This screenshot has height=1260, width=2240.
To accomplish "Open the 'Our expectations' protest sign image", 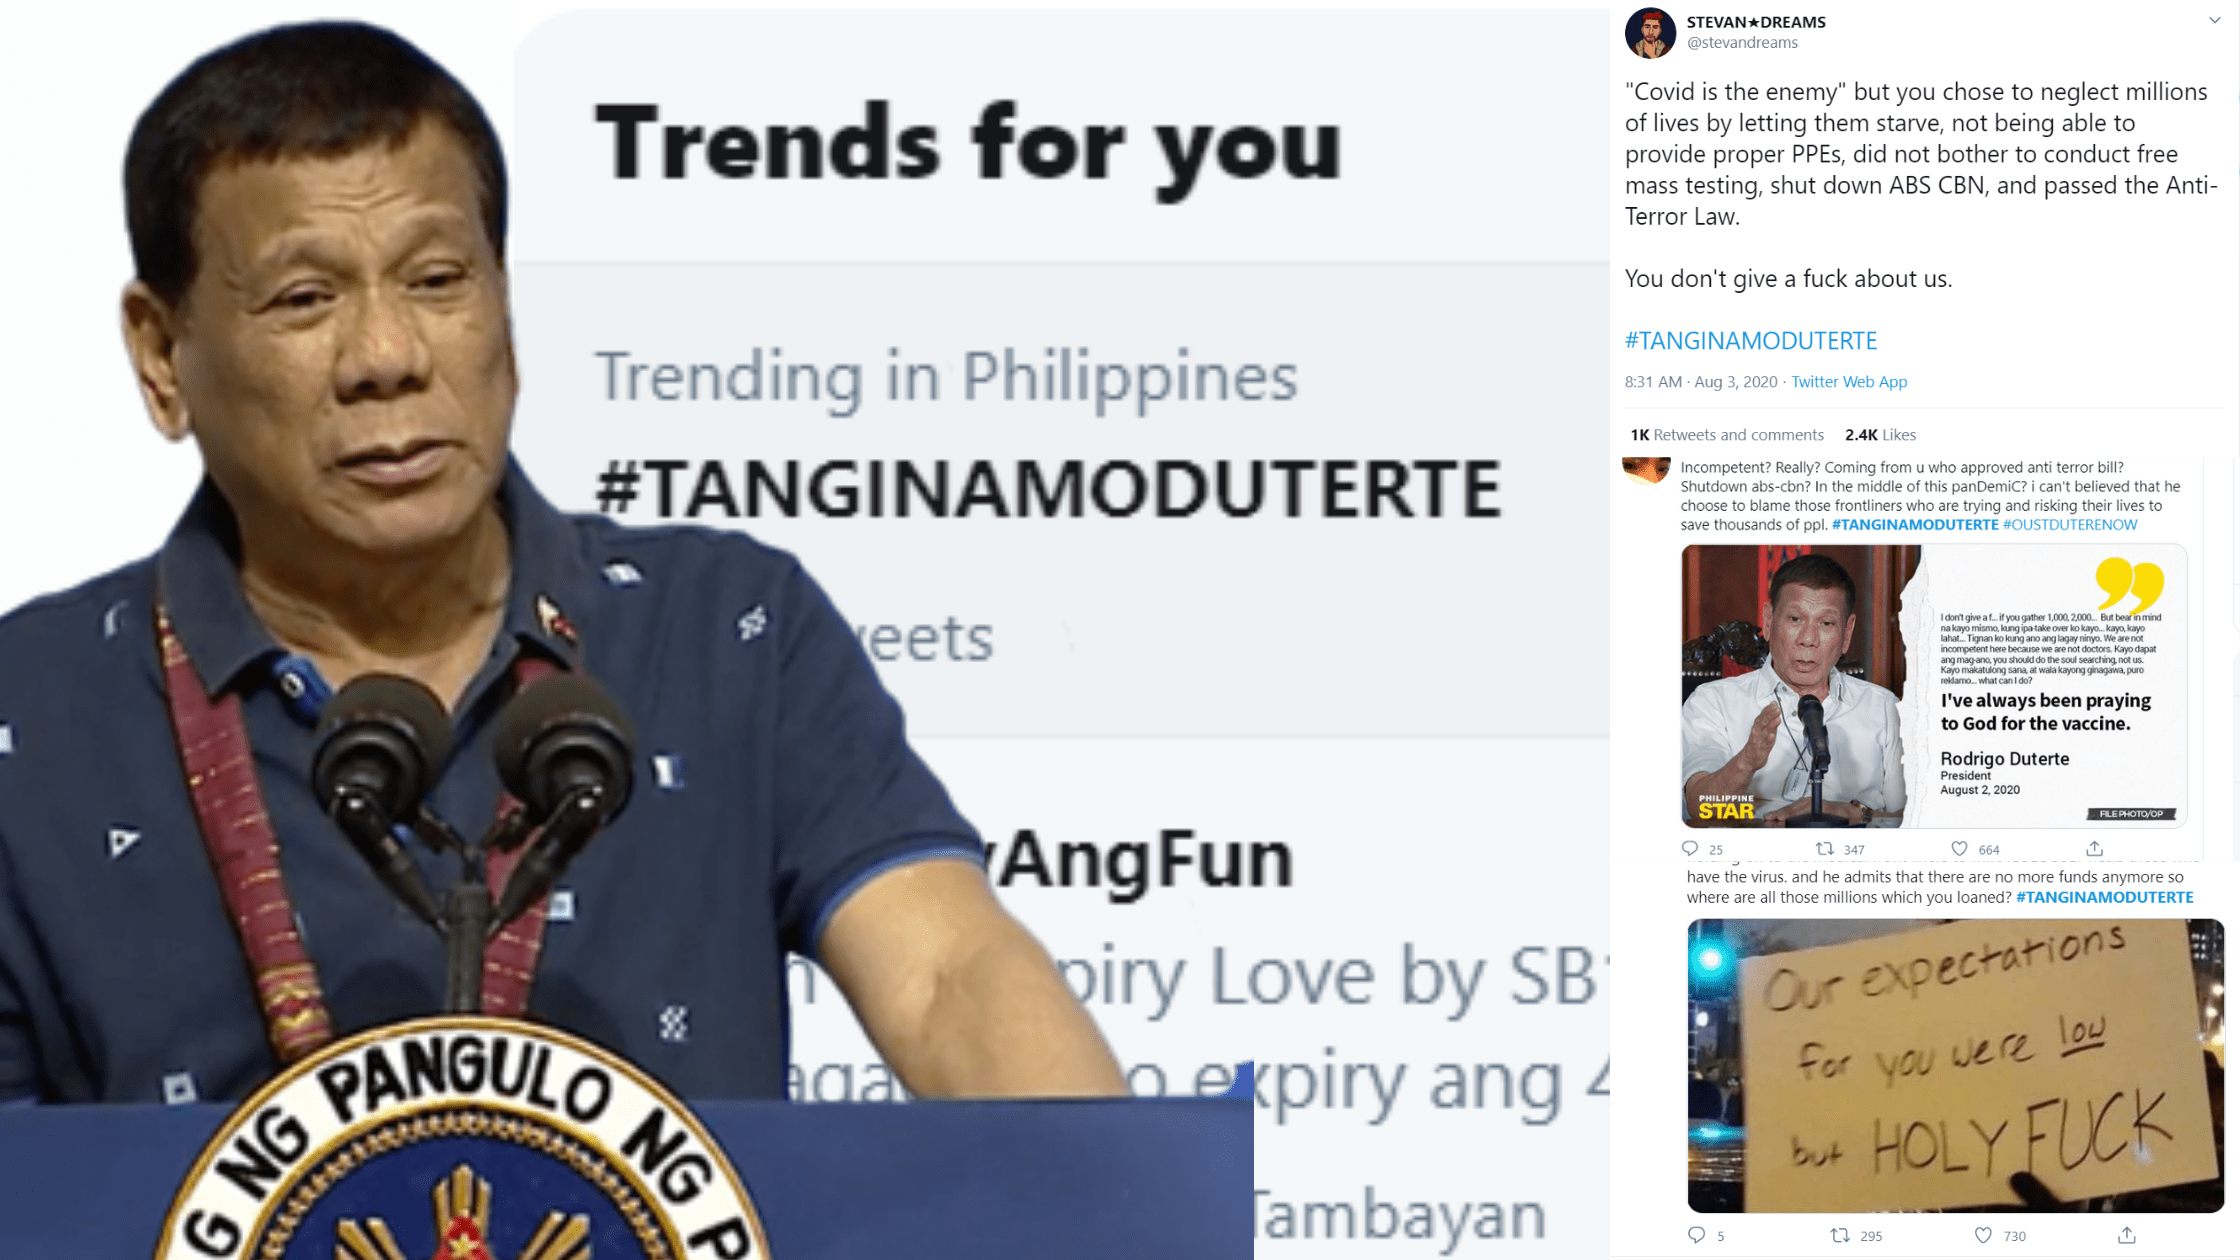I will tap(1956, 1066).
